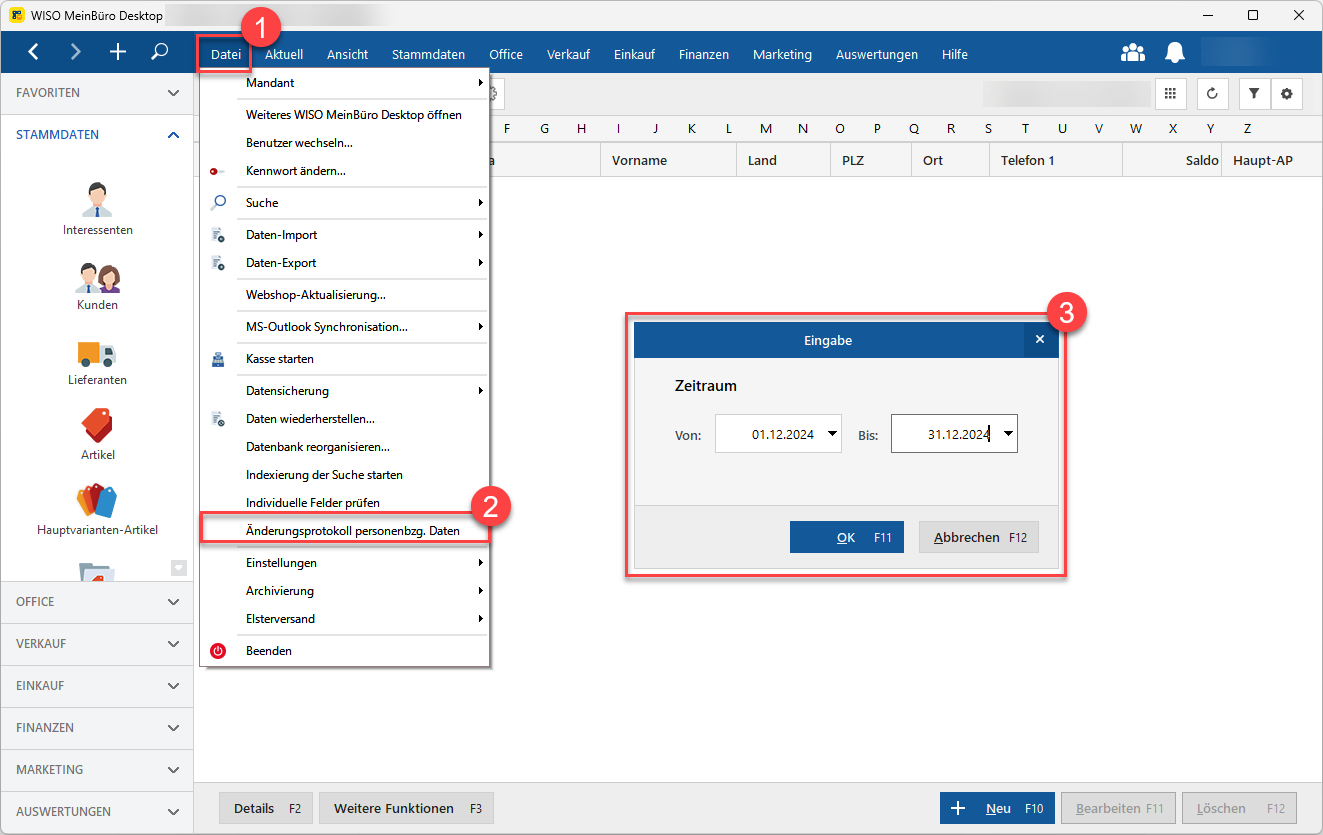Select Weiteres WISO MeinBüro Desktop öffnen
Image resolution: width=1323 pixels, height=835 pixels.
click(x=345, y=115)
